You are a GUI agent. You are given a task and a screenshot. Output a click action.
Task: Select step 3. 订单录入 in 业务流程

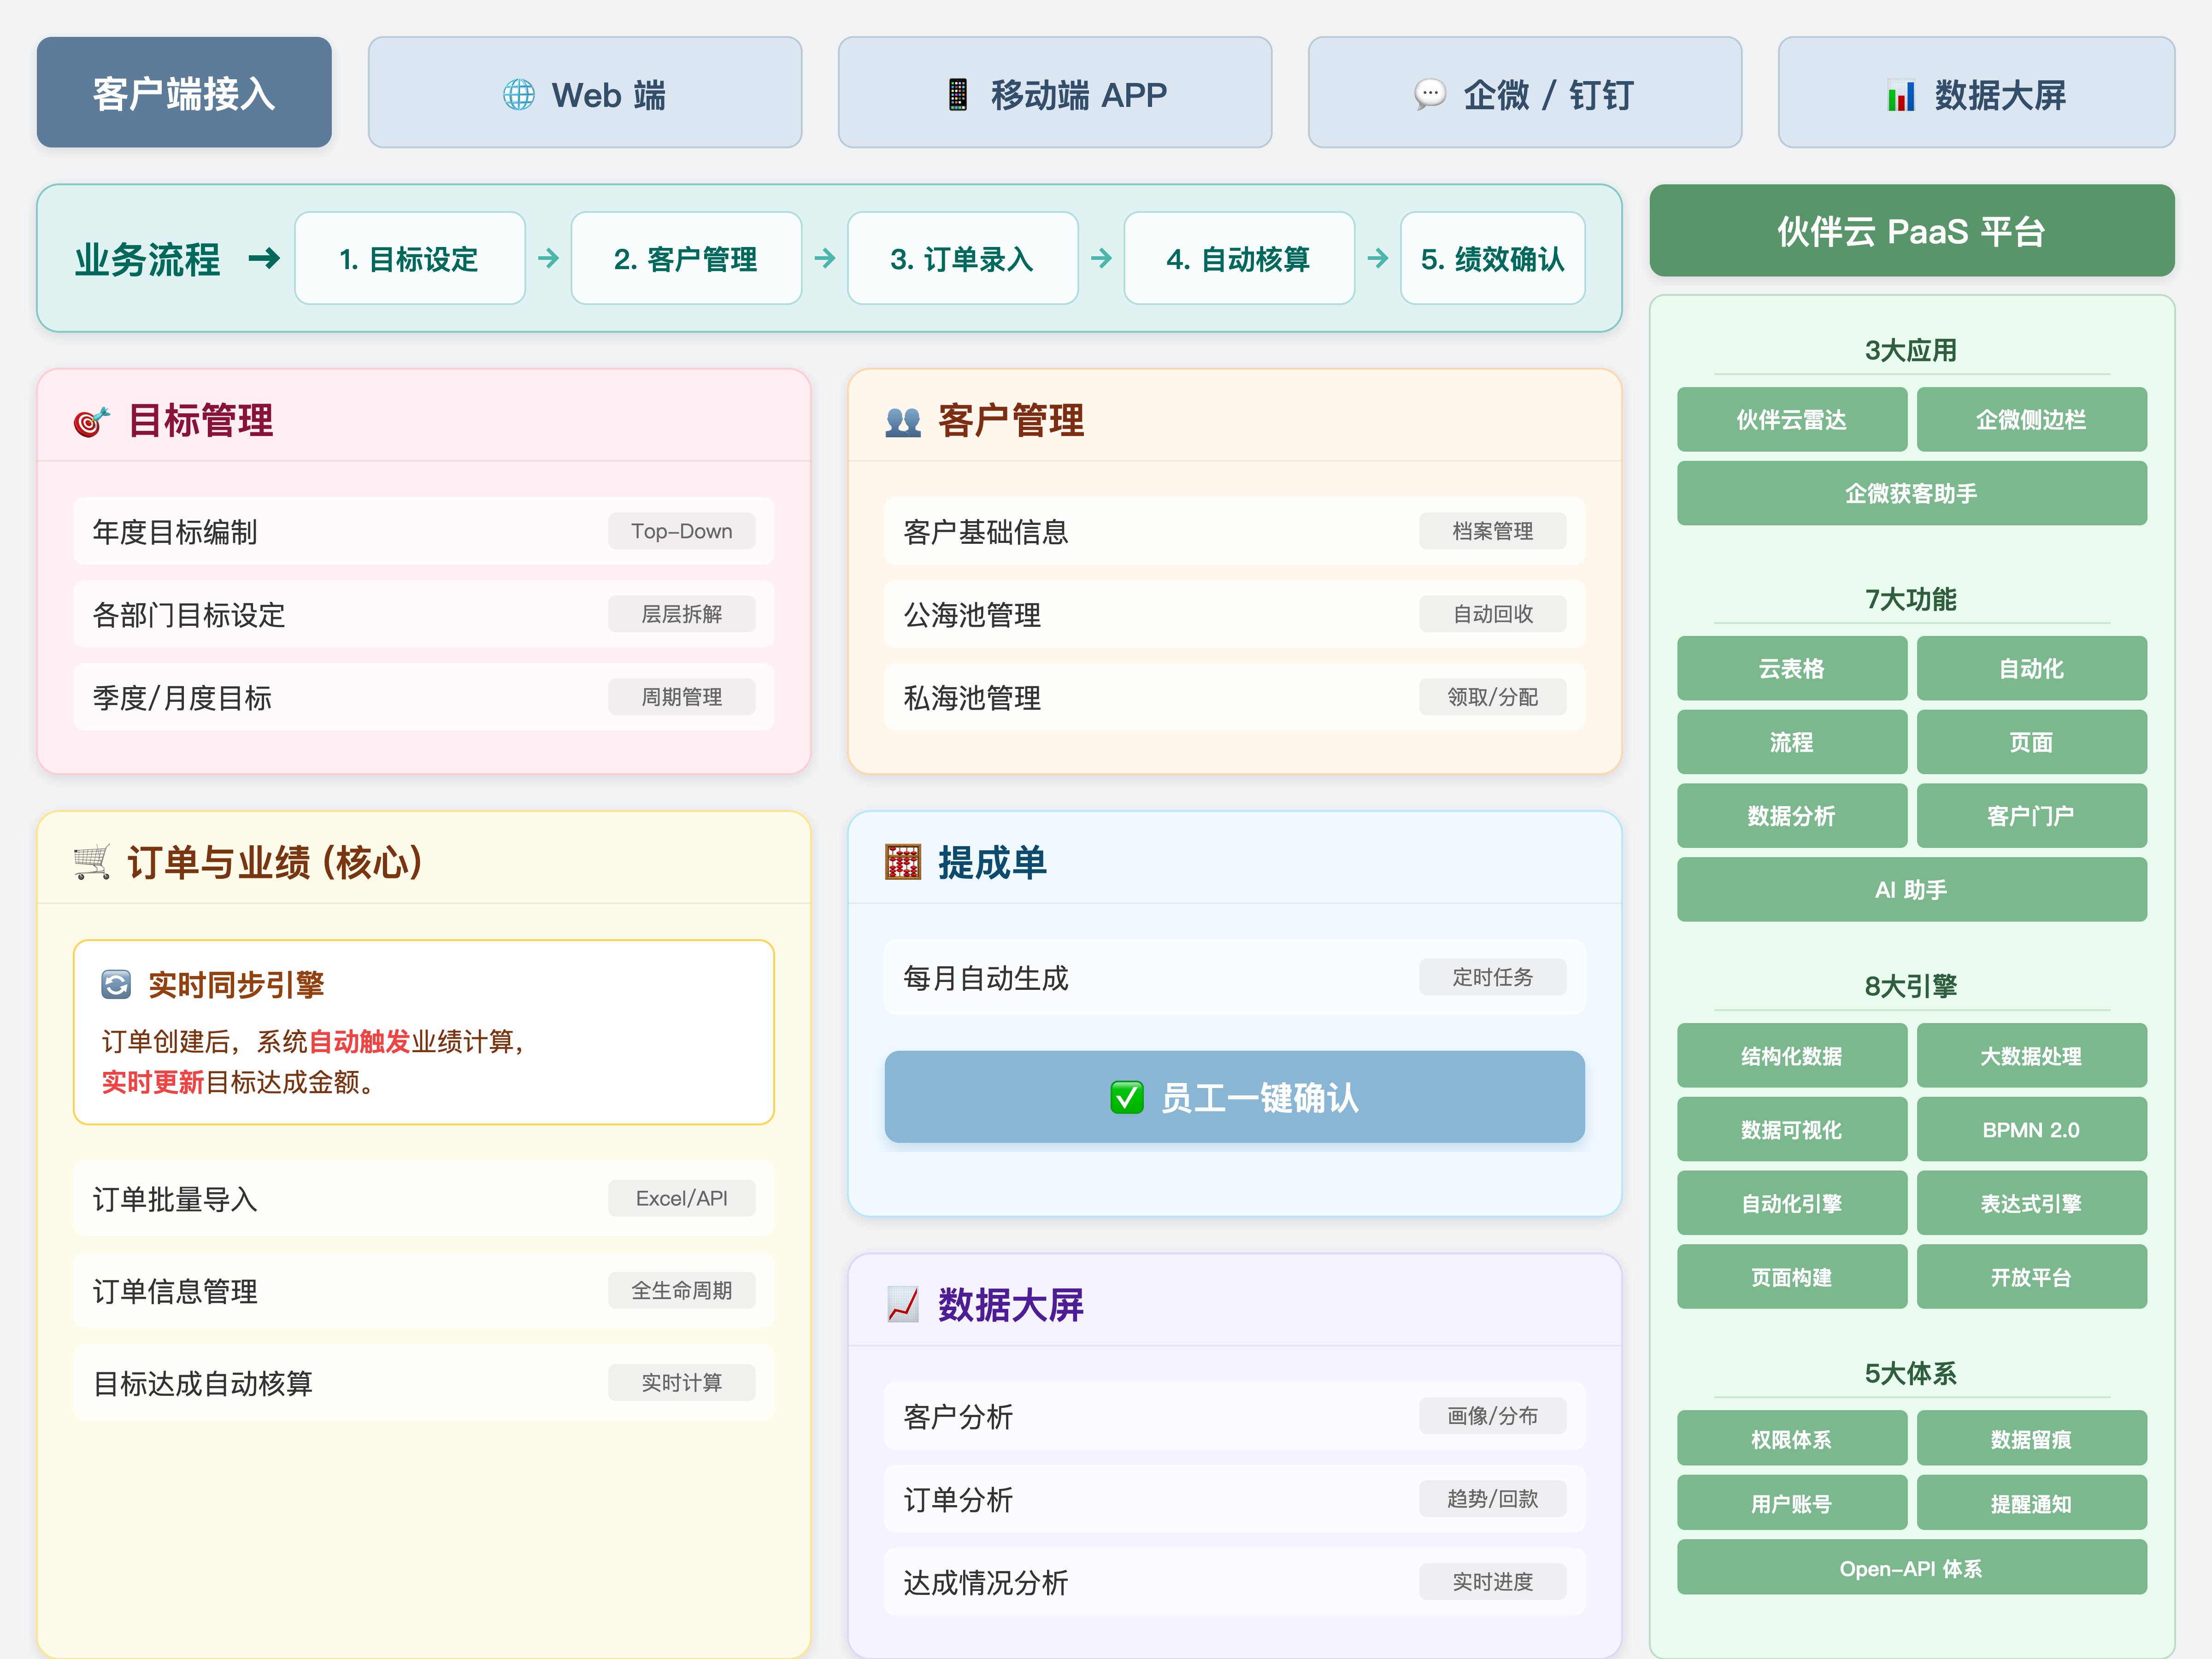tap(962, 259)
